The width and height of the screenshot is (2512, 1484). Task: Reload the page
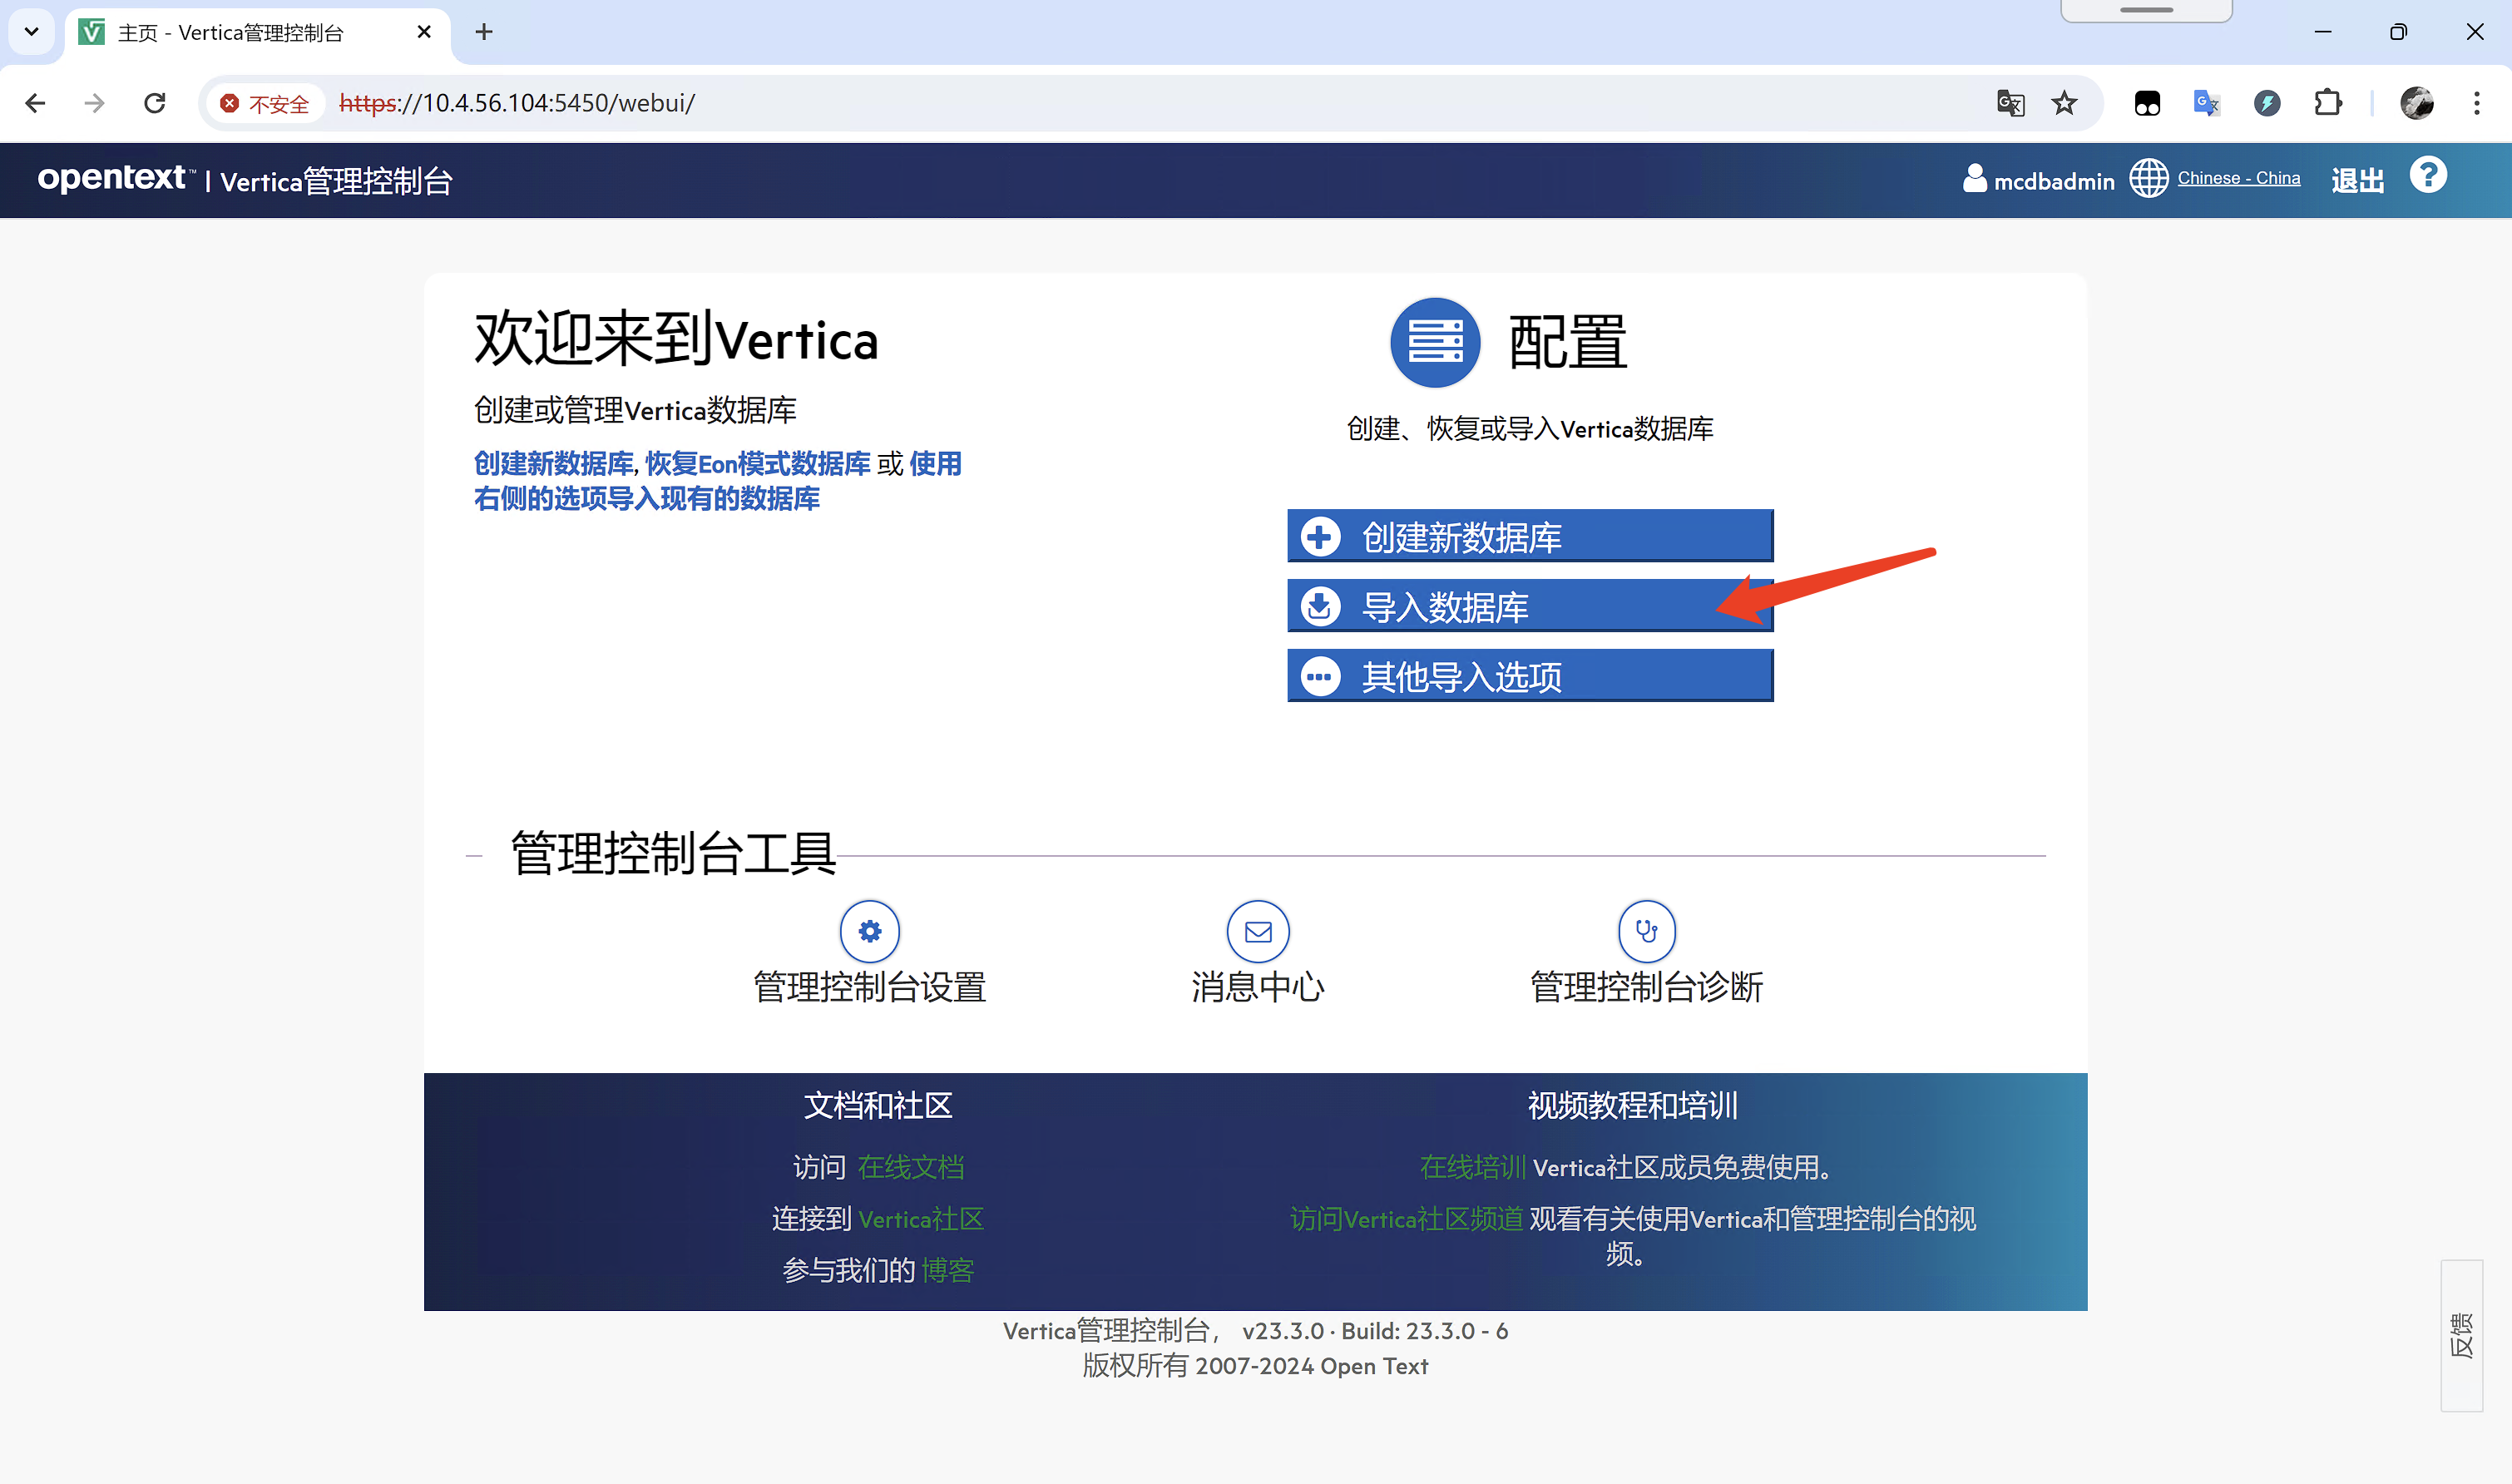[155, 103]
